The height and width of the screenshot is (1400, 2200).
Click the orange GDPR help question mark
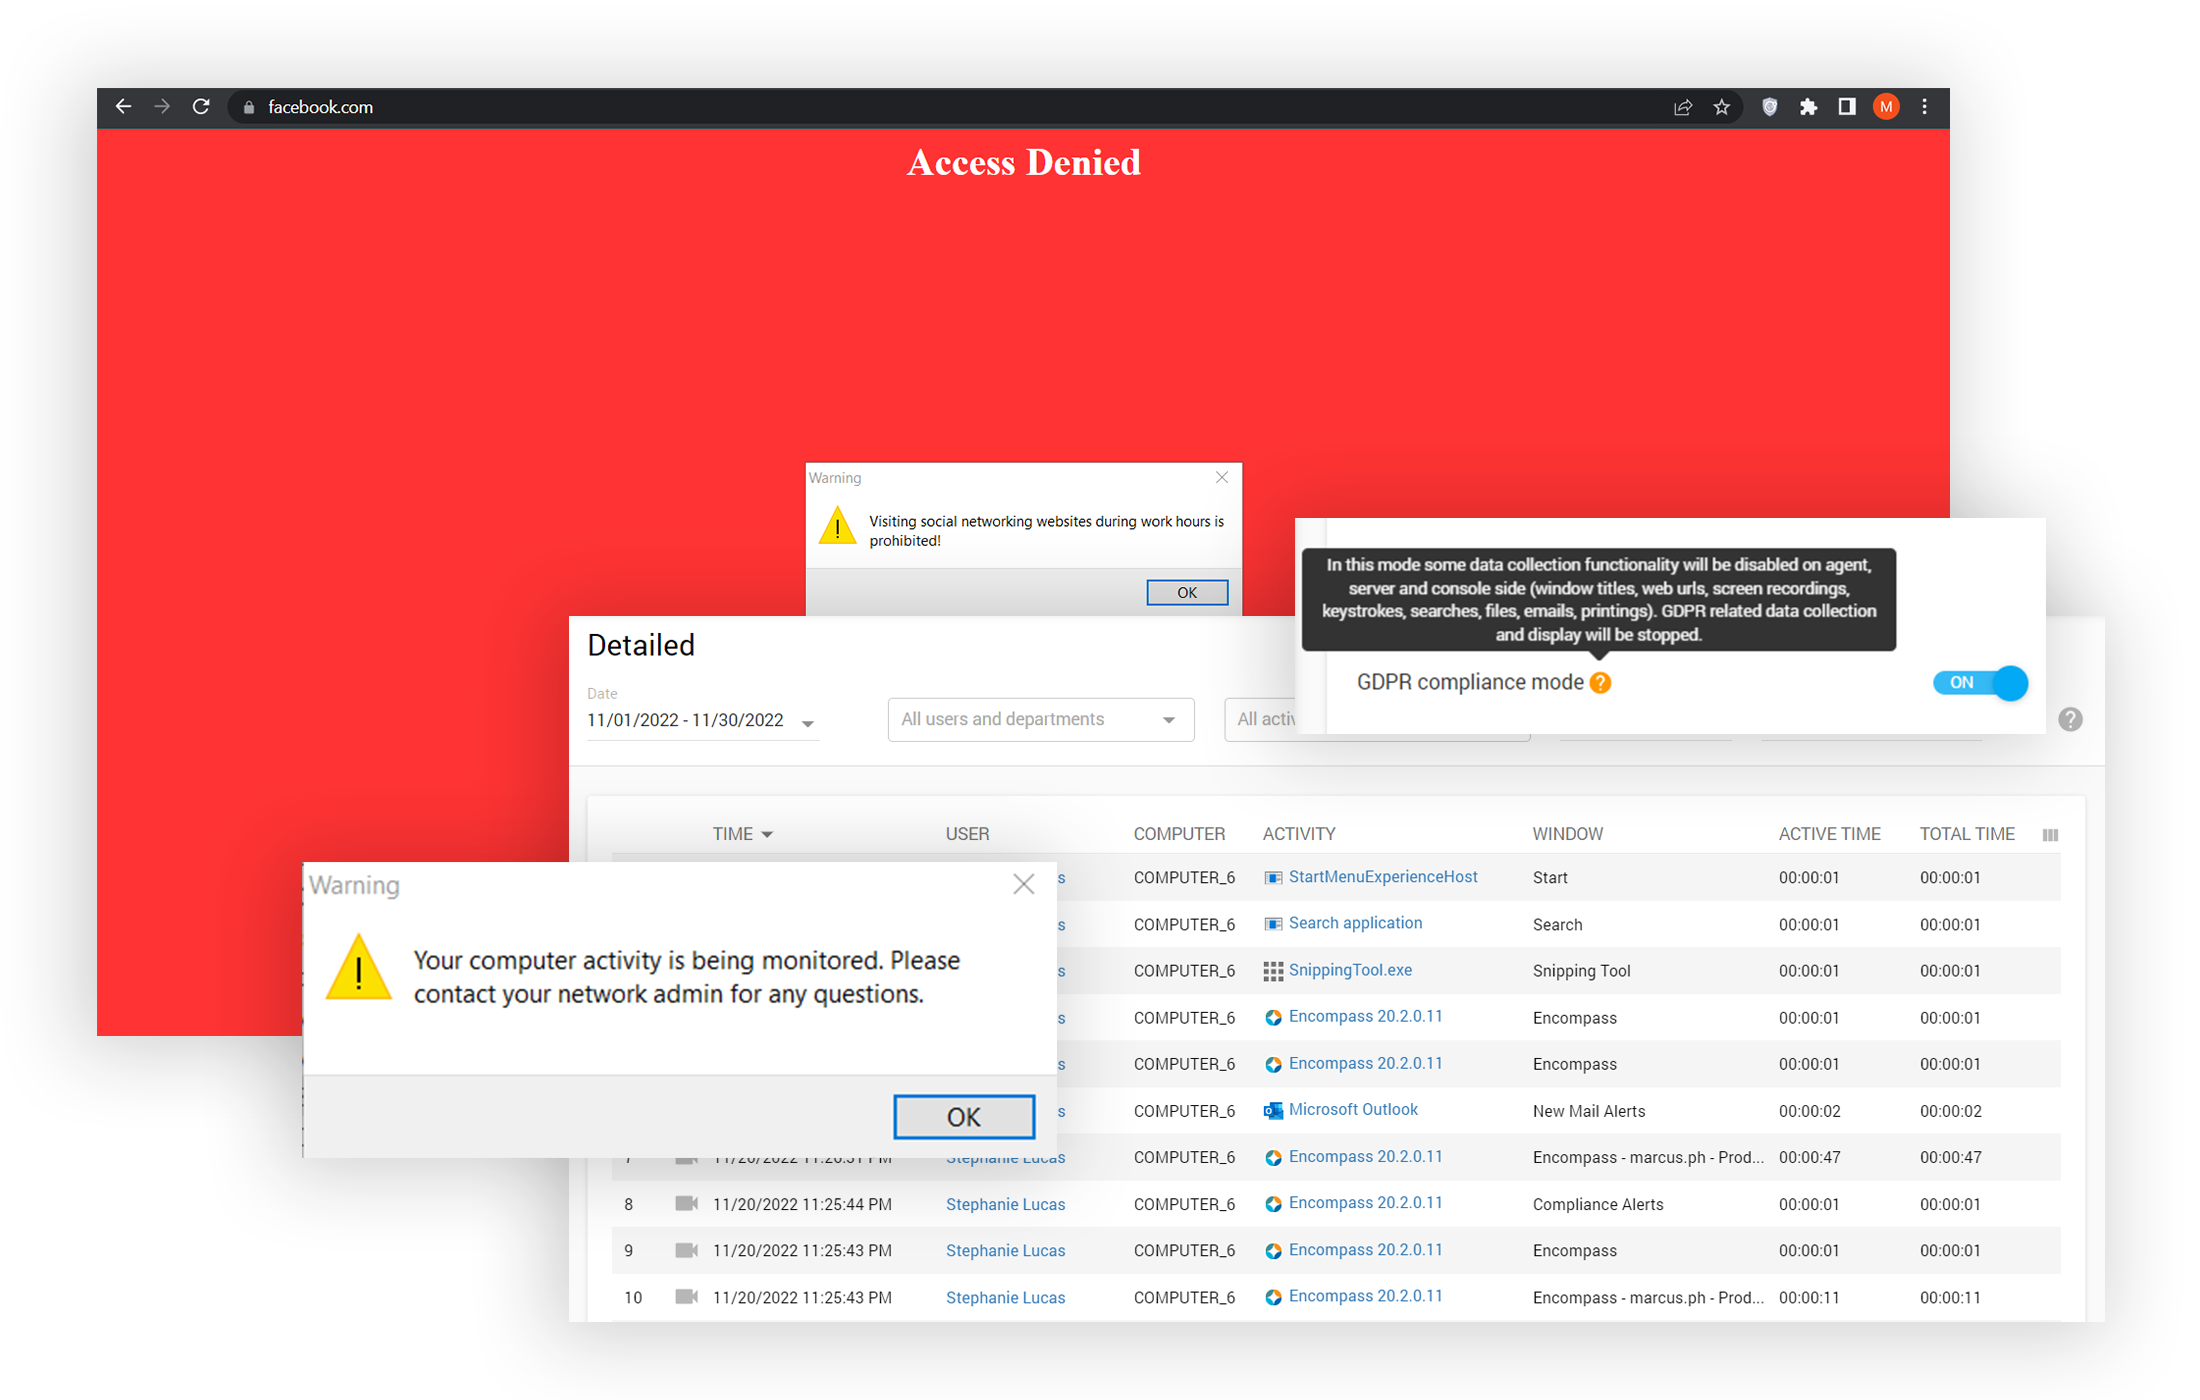click(1600, 683)
